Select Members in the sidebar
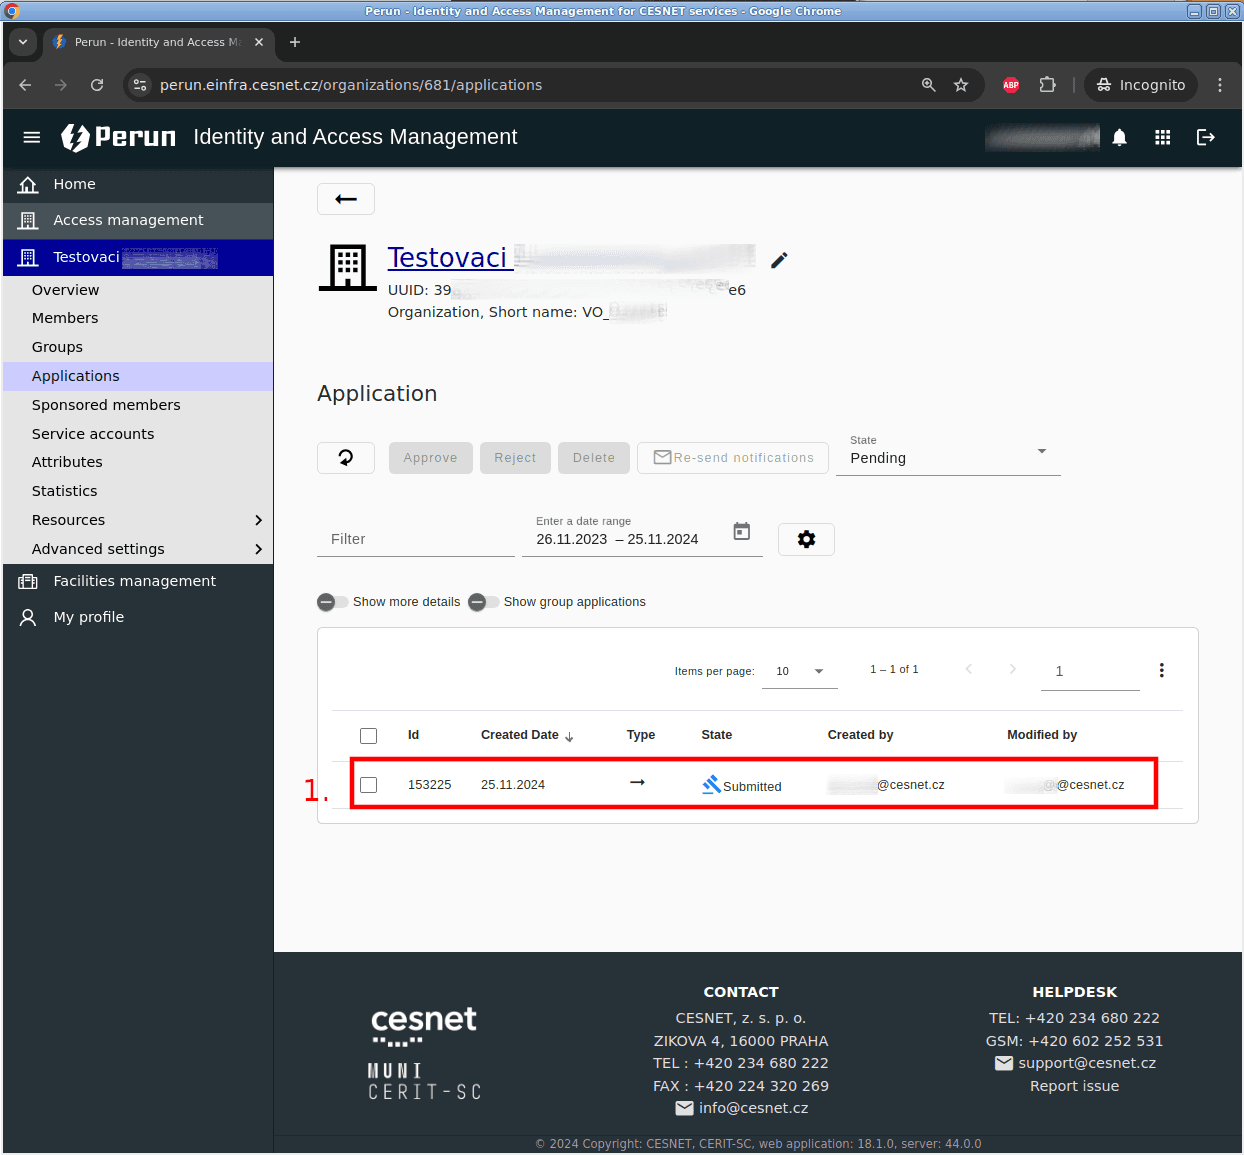This screenshot has width=1244, height=1155. point(138,318)
